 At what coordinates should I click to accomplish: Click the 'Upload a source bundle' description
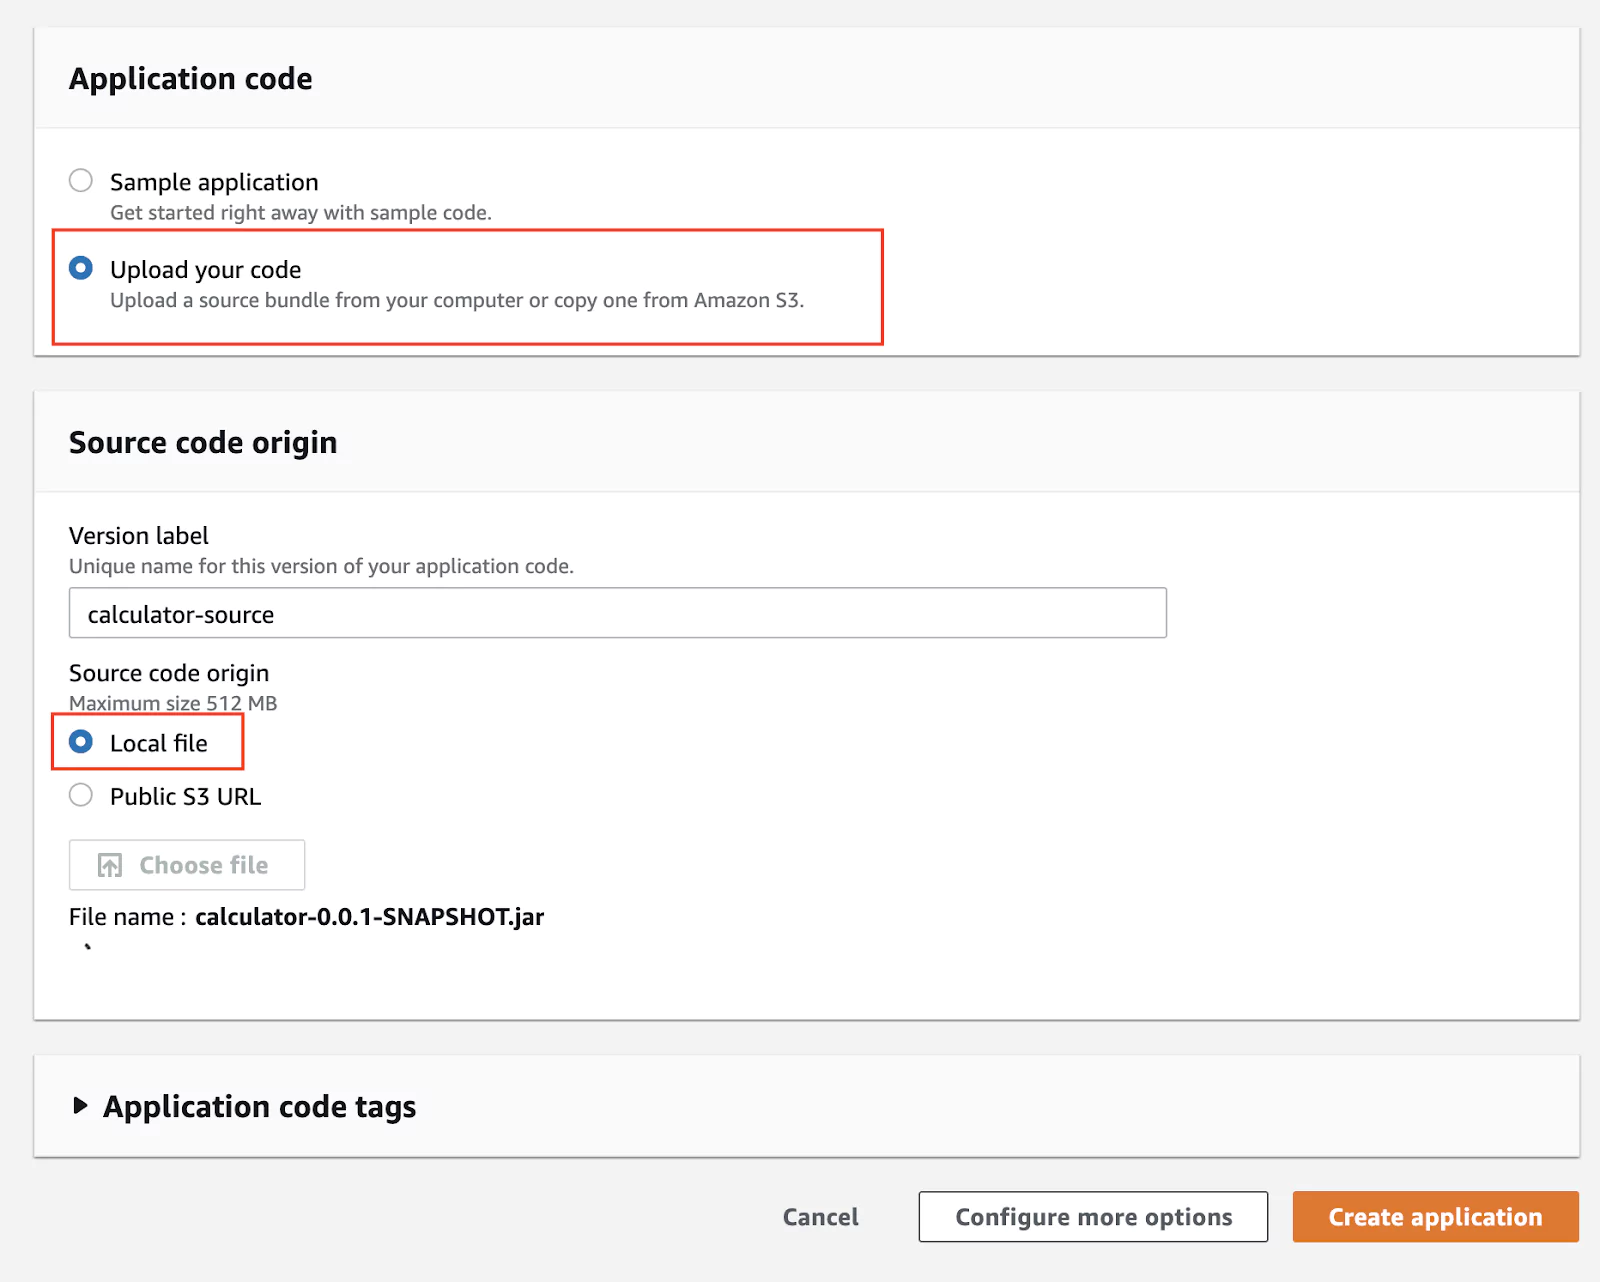point(457,300)
